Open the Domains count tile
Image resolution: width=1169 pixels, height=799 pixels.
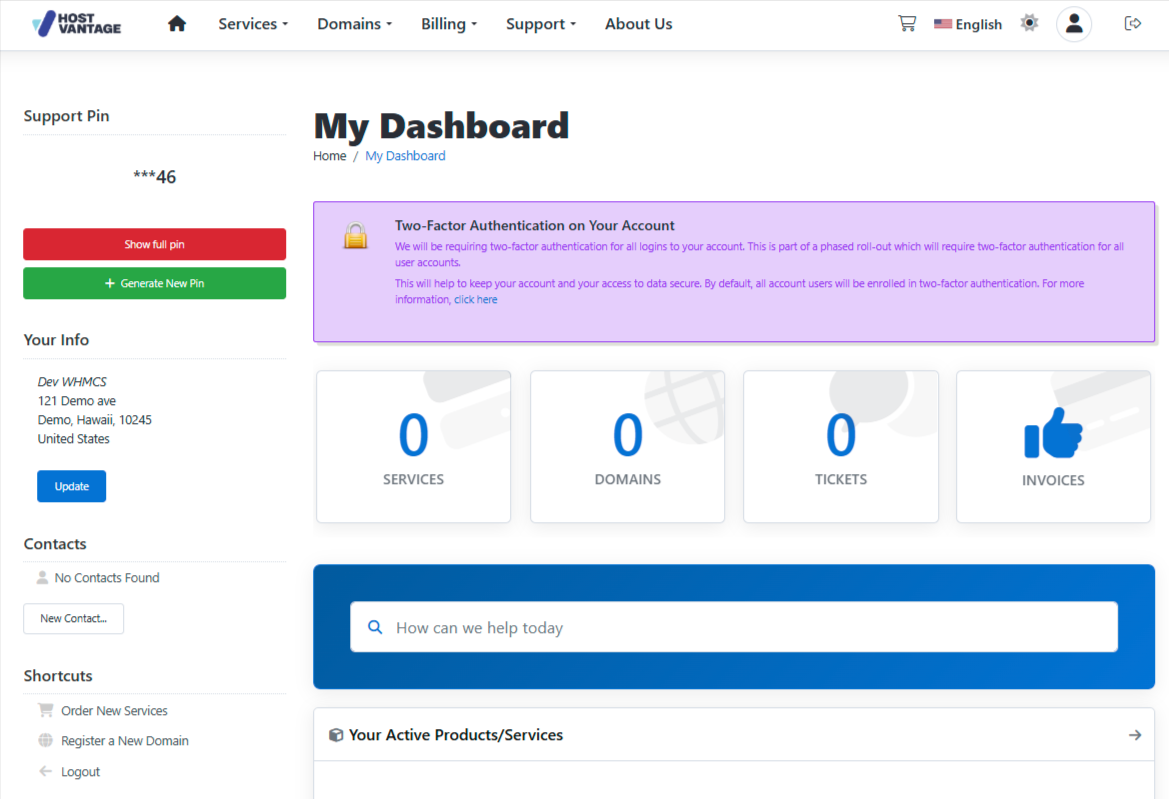[x=627, y=446]
